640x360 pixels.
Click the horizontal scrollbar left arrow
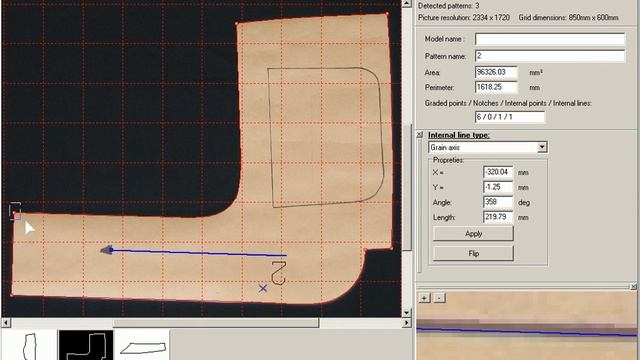click(6, 323)
